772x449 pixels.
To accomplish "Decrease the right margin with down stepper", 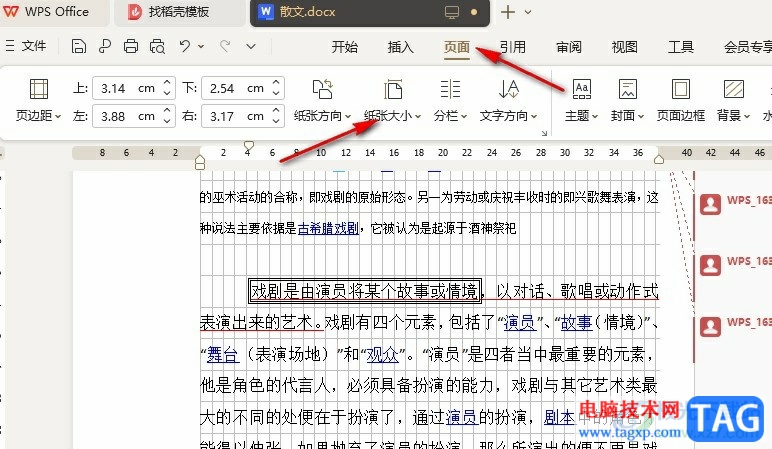I will [x=276, y=121].
